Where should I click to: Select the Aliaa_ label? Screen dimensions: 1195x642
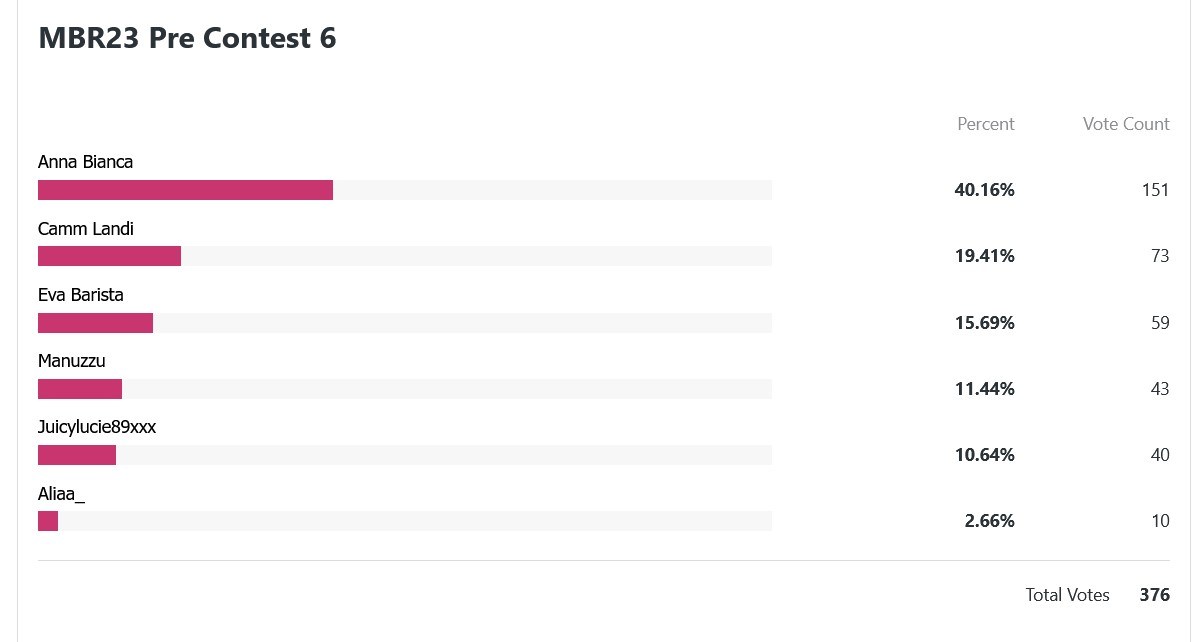[x=62, y=494]
